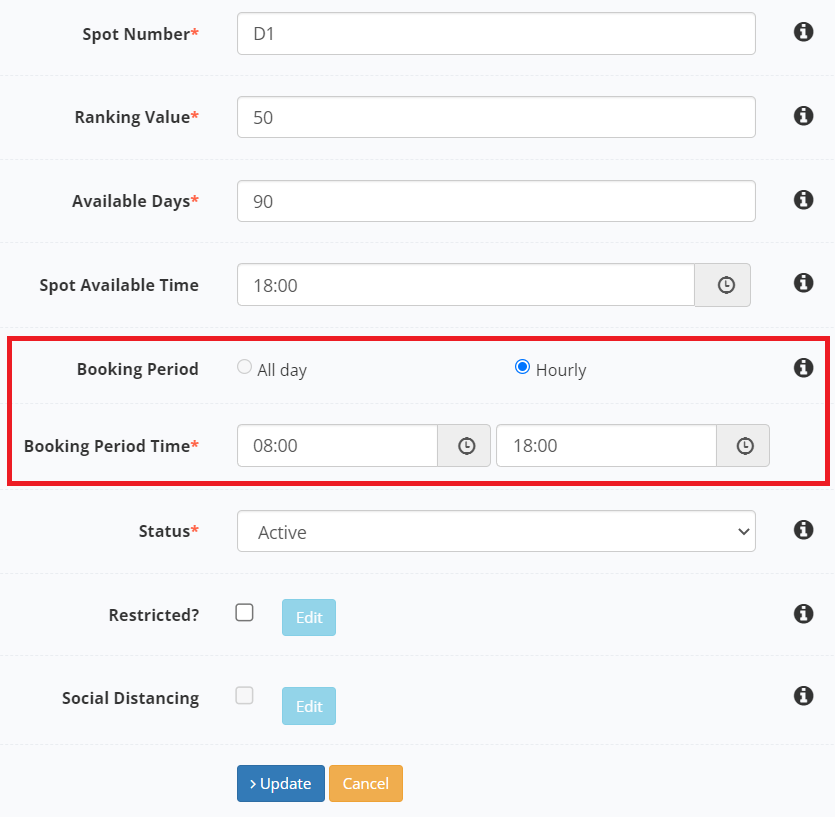Screen dimensions: 835x817
Task: Open clock picker for 18:00 end time
Action: pyautogui.click(x=743, y=446)
